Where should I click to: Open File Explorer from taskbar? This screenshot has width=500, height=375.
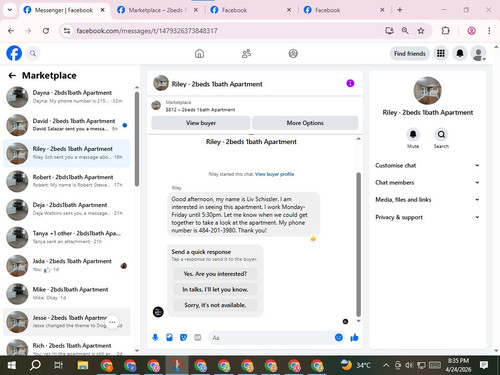(83, 365)
